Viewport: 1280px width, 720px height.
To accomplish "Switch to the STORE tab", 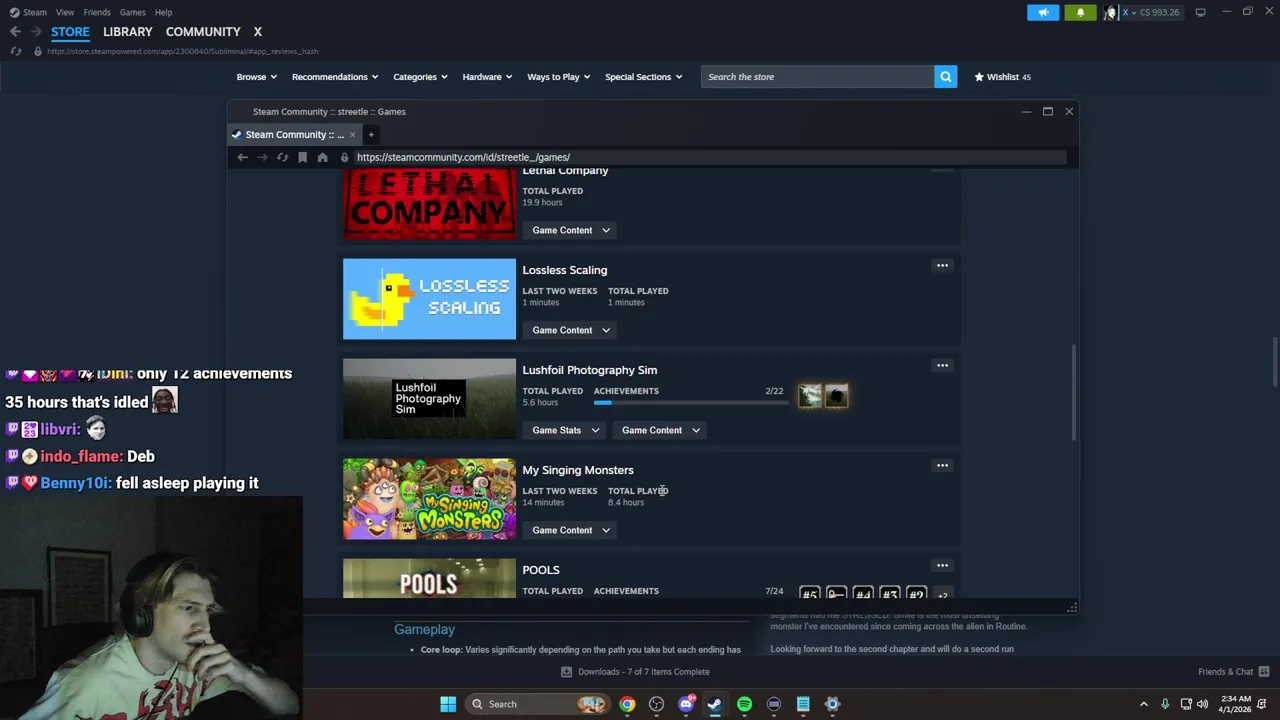I will click(70, 32).
